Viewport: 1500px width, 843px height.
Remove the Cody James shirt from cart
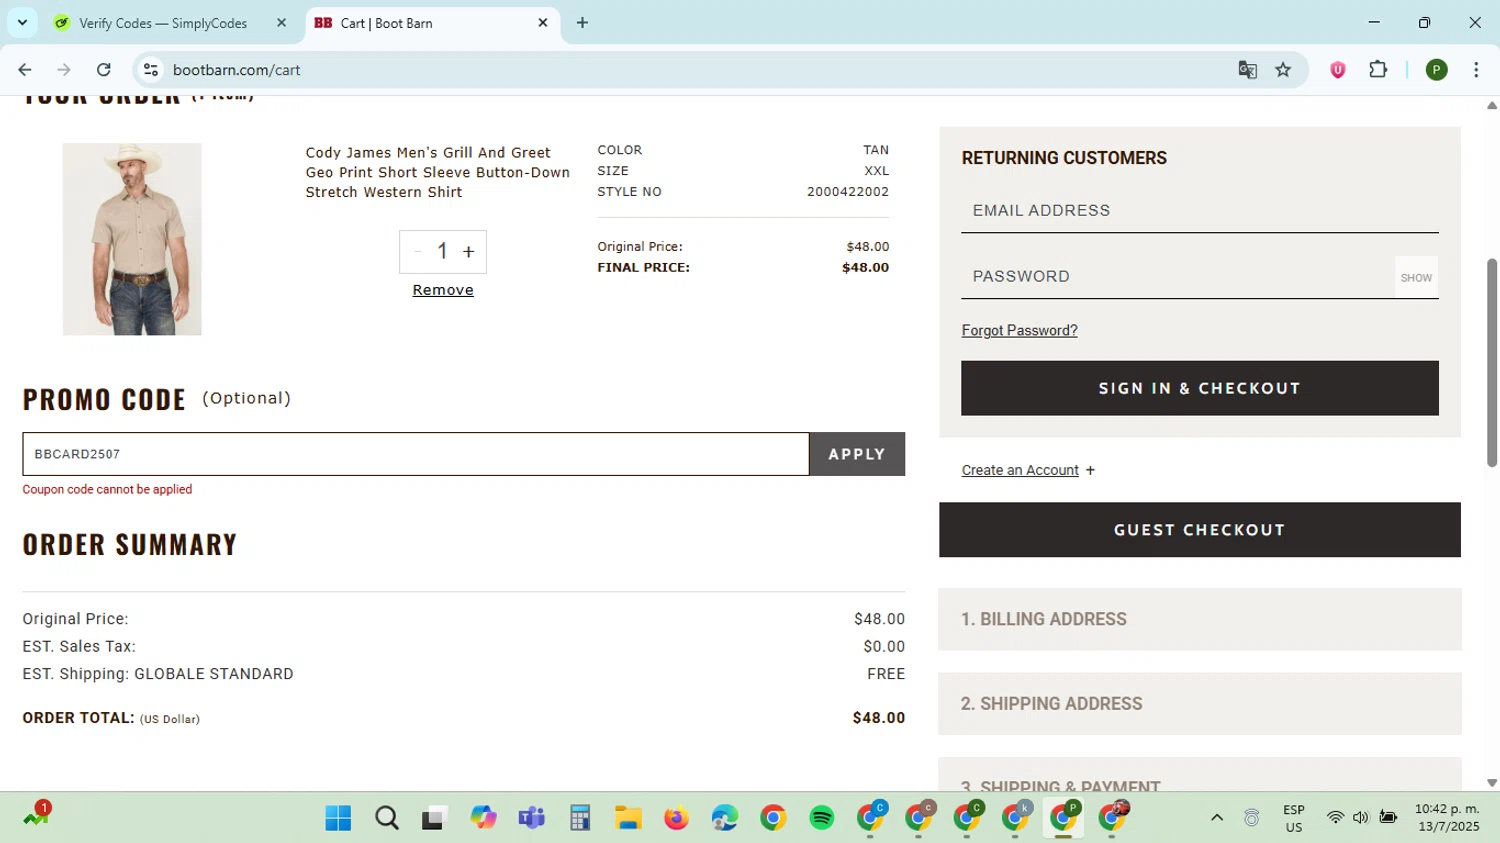443,290
